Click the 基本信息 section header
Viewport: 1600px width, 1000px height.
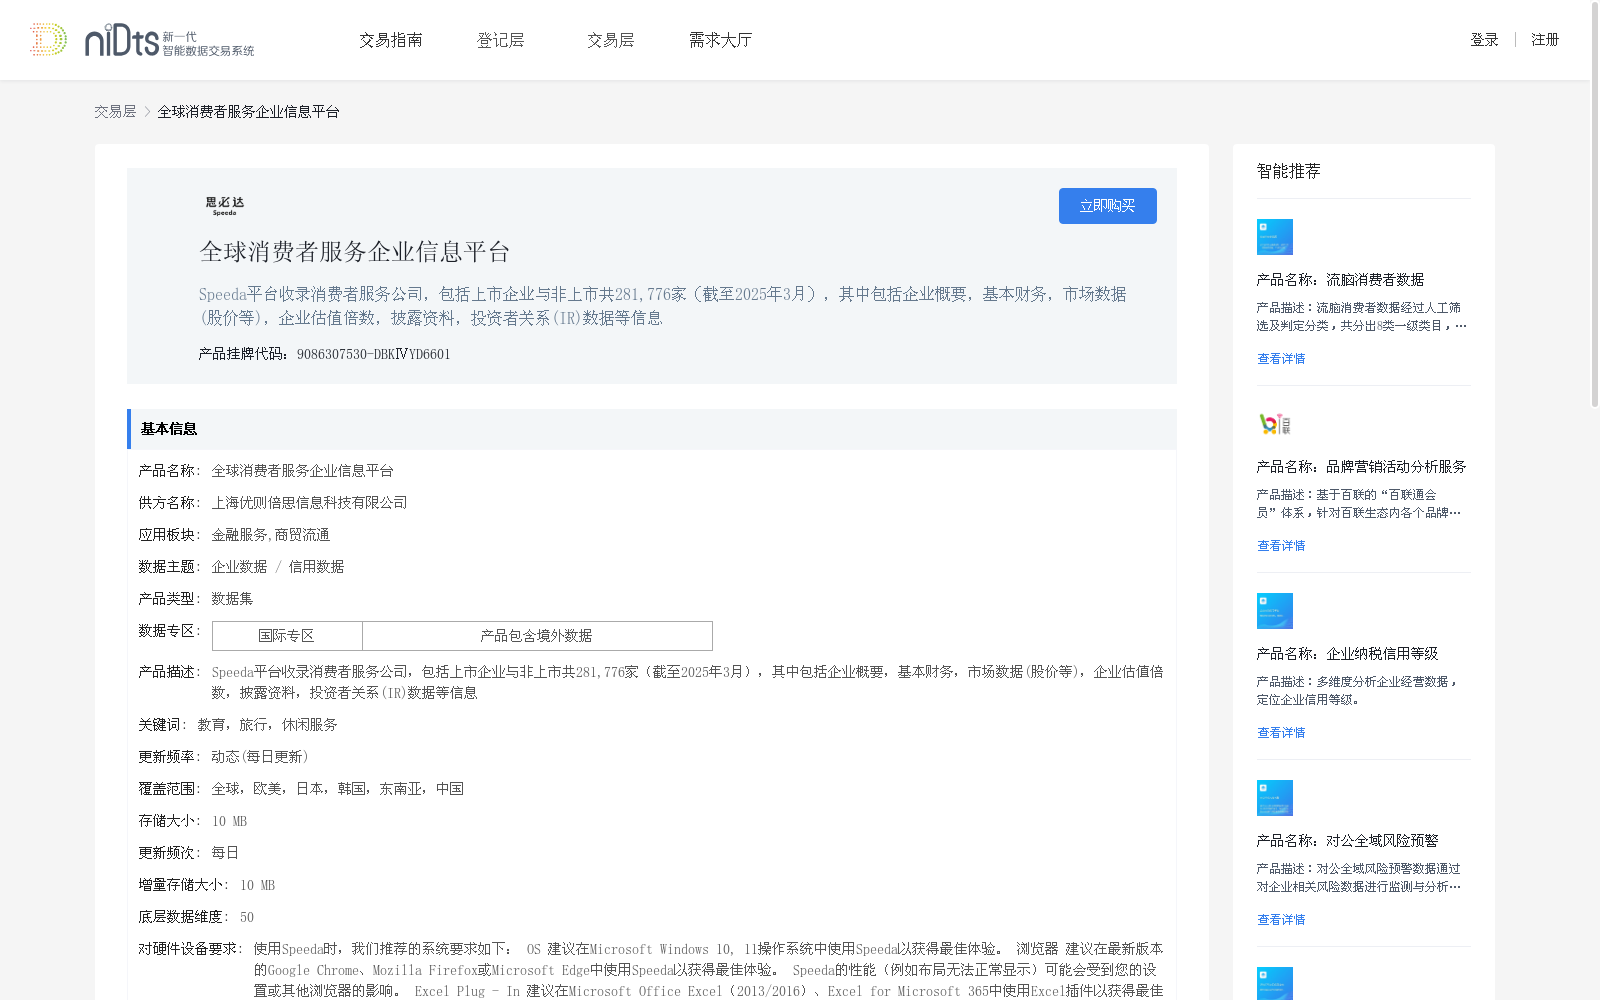click(652, 429)
